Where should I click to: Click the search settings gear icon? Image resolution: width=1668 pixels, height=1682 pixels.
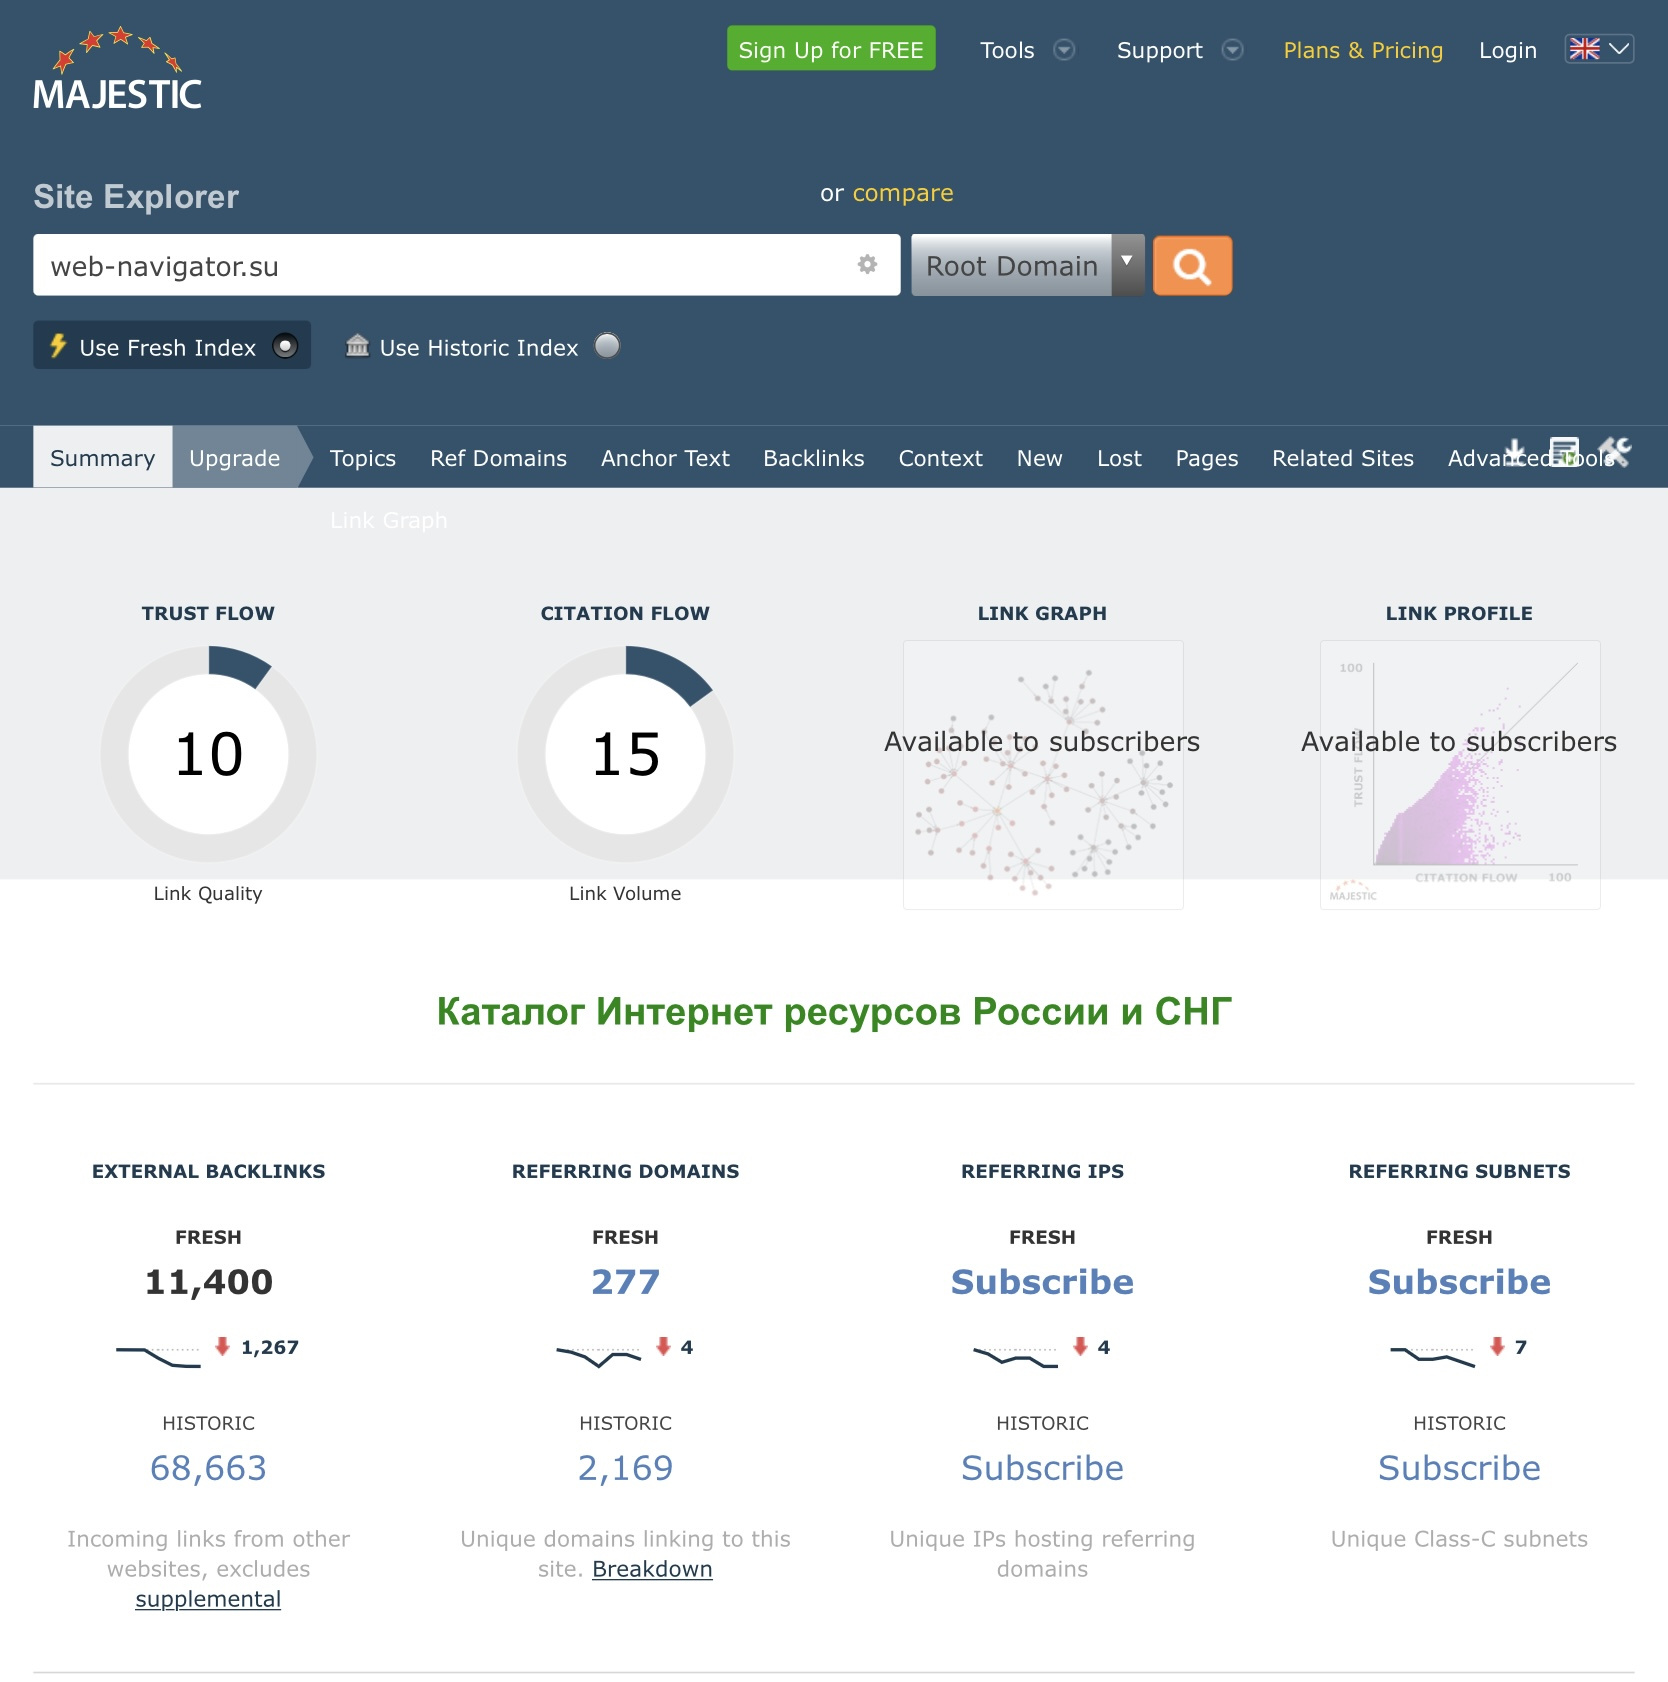(x=867, y=264)
